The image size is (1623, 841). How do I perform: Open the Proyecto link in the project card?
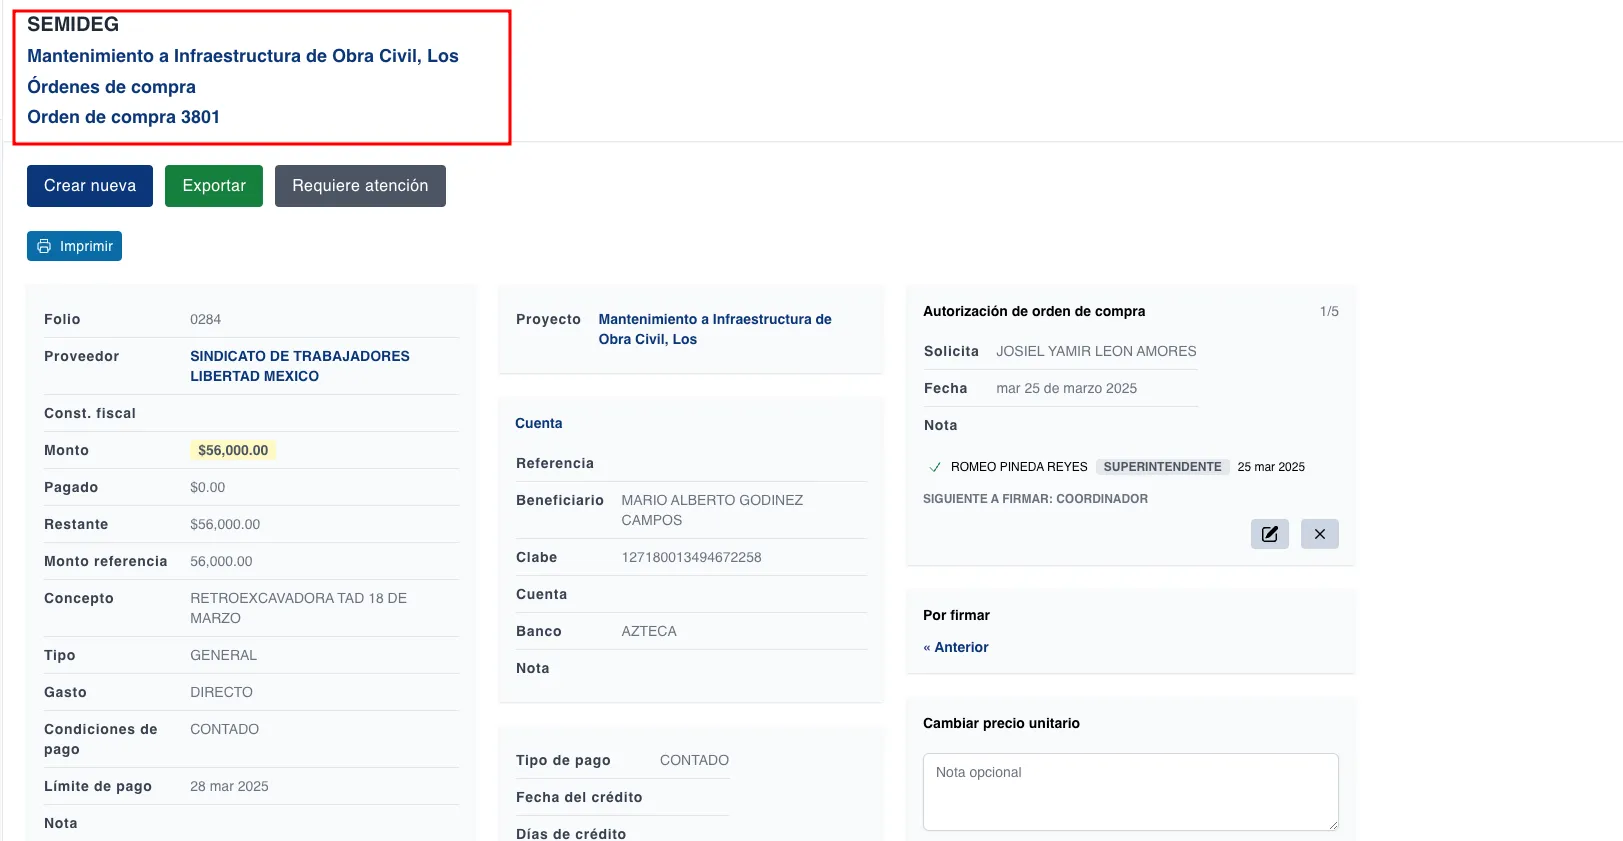coord(714,329)
